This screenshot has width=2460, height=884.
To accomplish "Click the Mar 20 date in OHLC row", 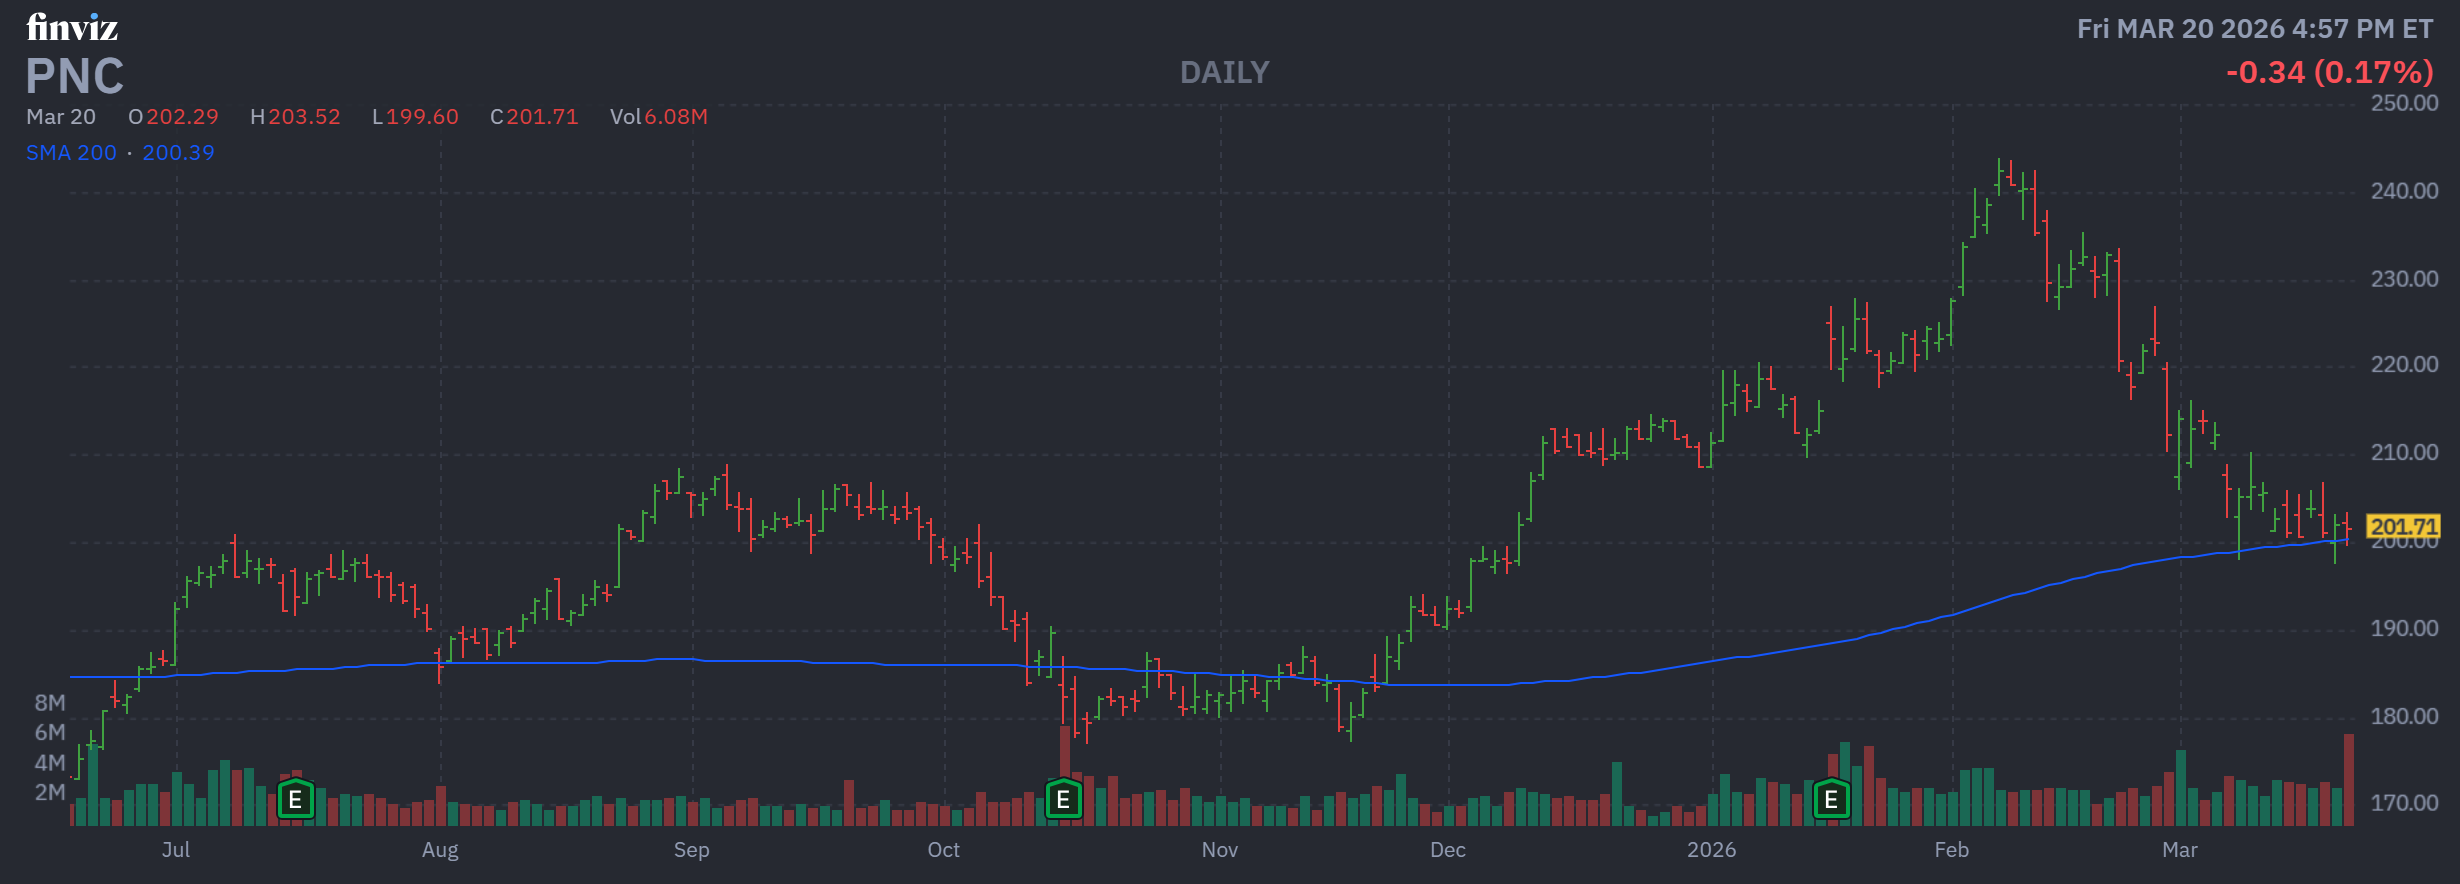I will 61,117.
